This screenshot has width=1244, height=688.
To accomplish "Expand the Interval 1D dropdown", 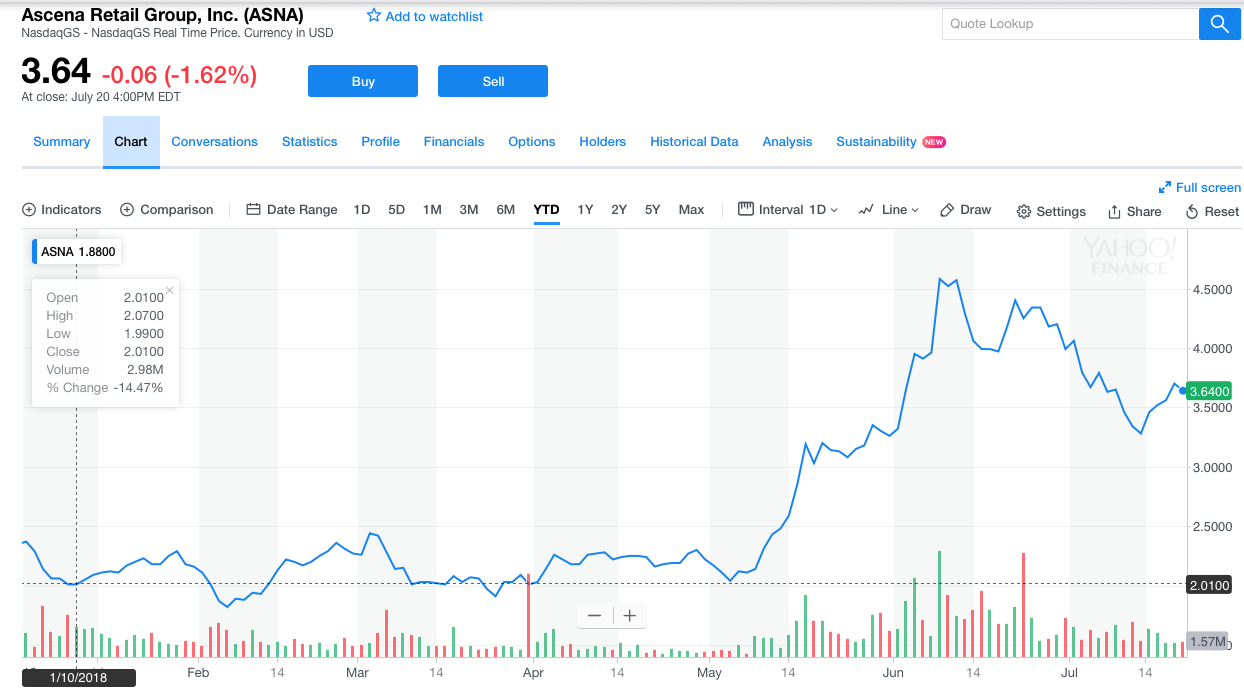I will coord(788,210).
